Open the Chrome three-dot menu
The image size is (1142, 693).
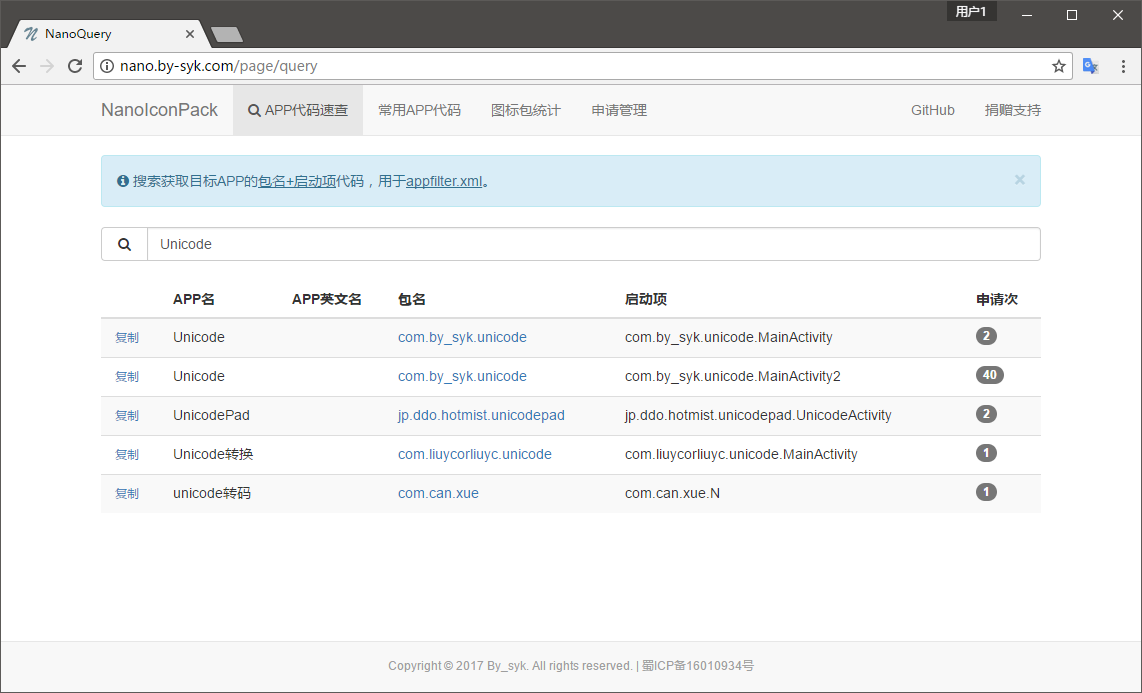tap(1123, 66)
